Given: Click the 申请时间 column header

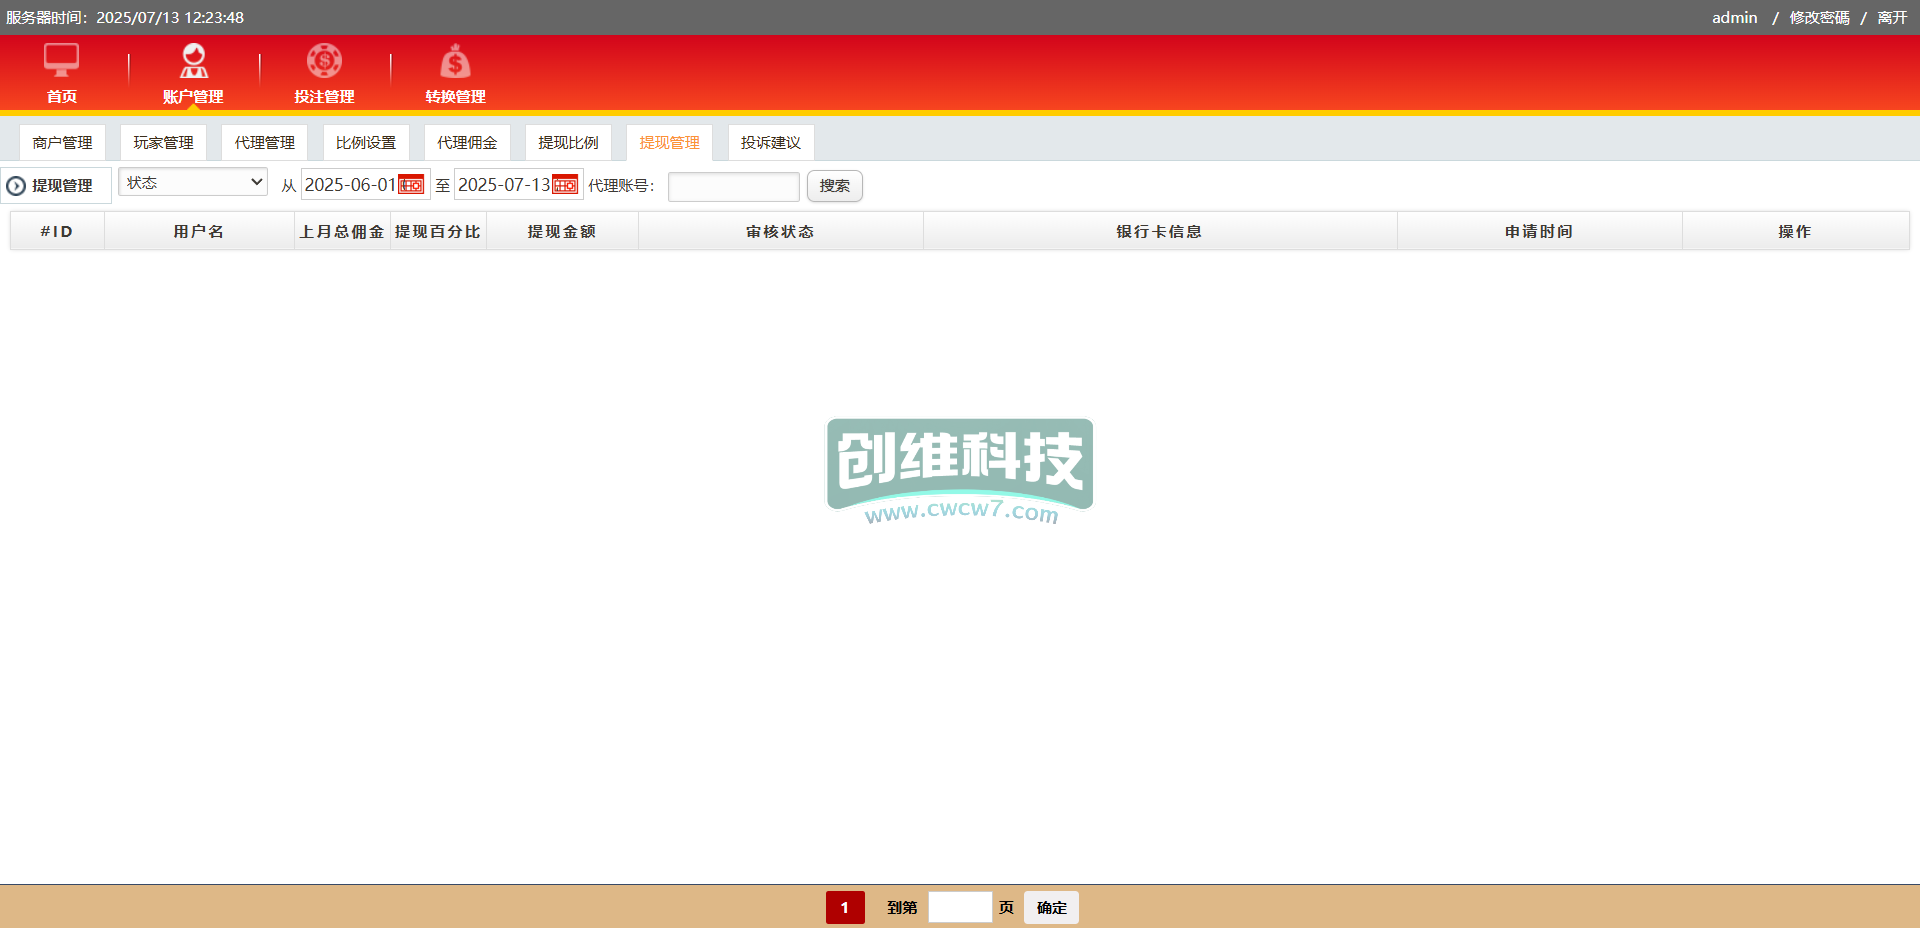Looking at the screenshot, I should (1539, 231).
